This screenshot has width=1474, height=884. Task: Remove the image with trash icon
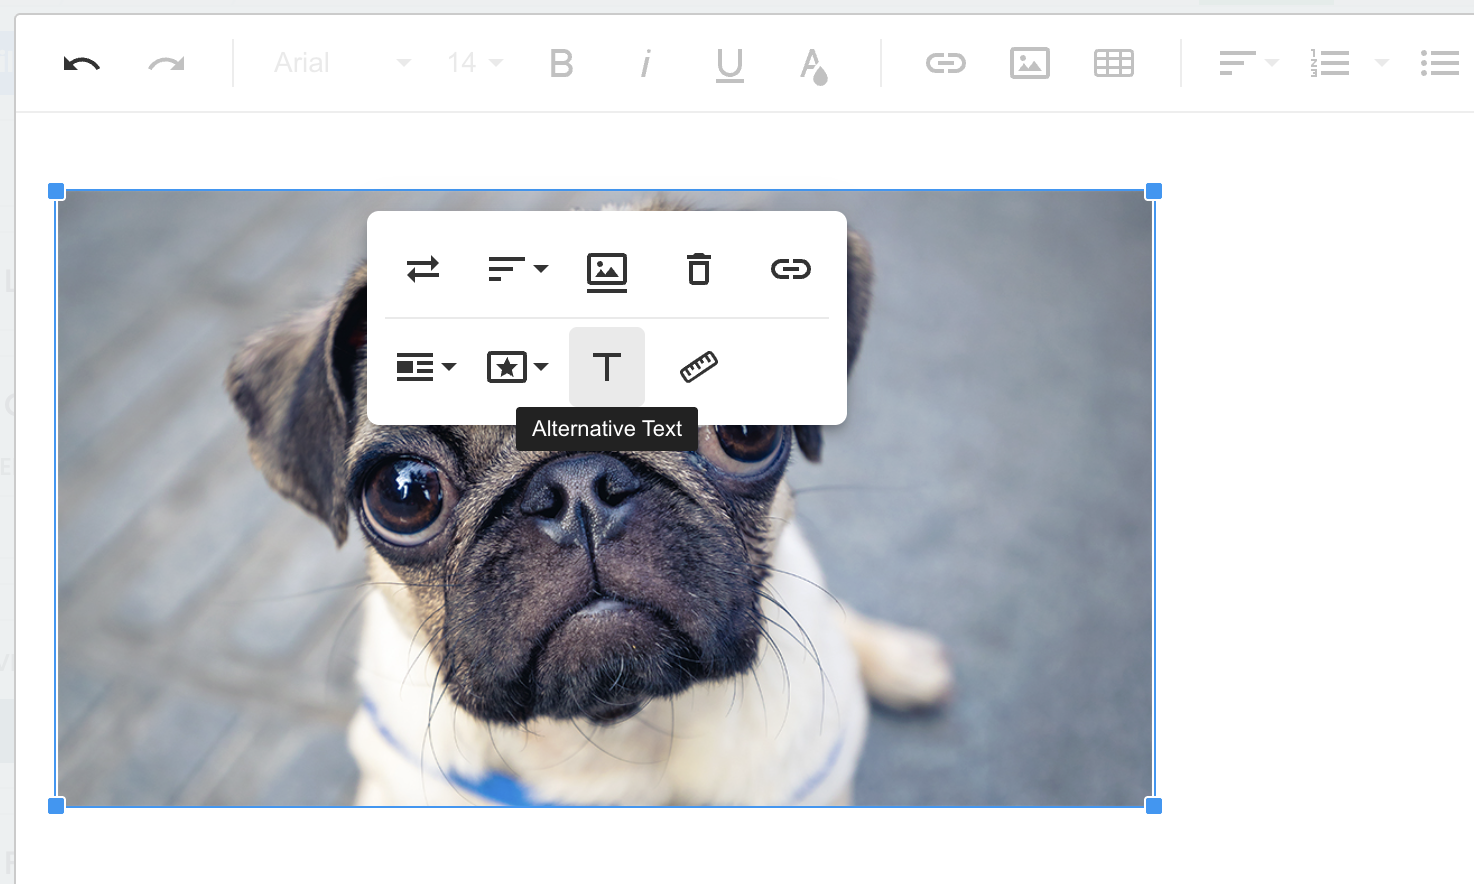click(x=699, y=269)
